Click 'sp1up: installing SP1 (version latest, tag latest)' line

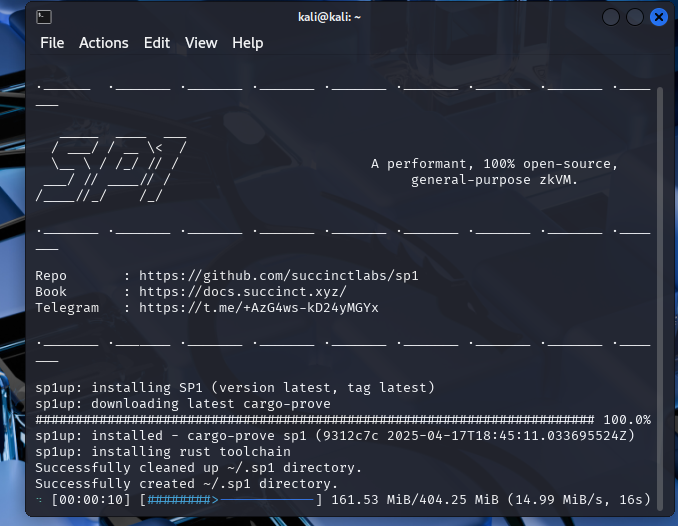point(235,388)
